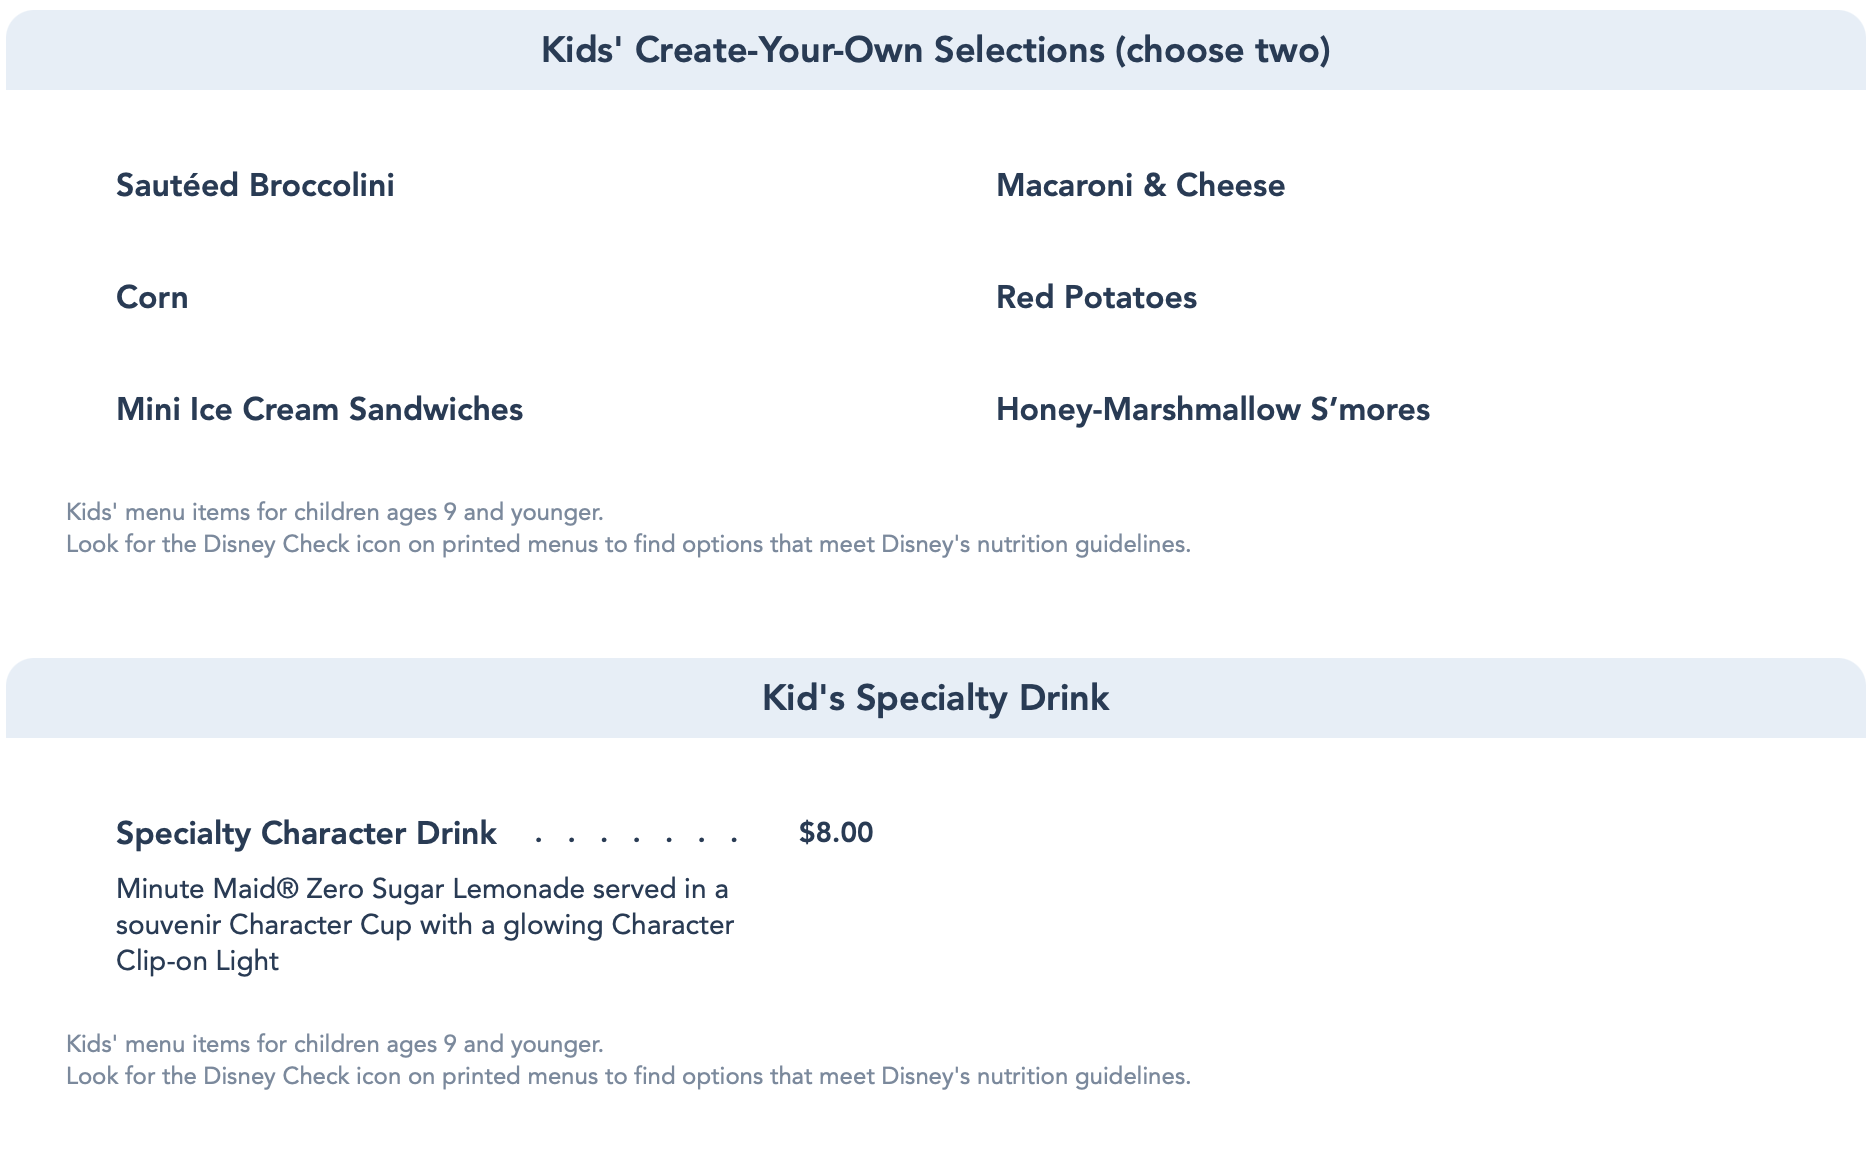Open the Specialty Character Drink item
Image resolution: width=1868 pixels, height=1176 pixels.
coord(306,834)
